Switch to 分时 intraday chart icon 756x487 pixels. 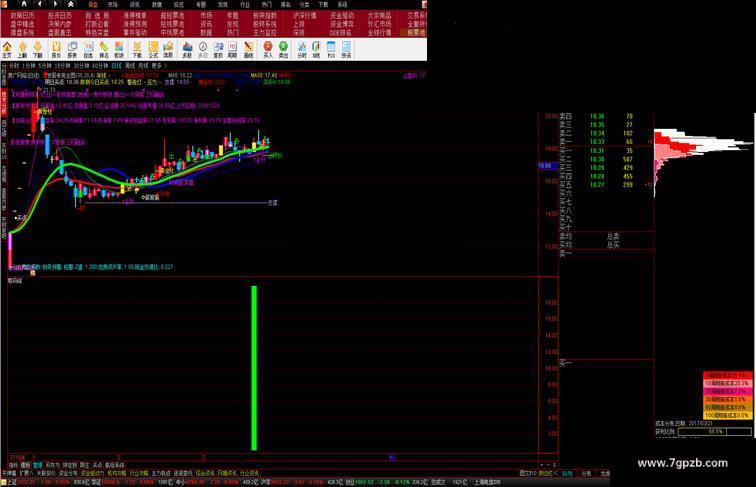(302, 50)
